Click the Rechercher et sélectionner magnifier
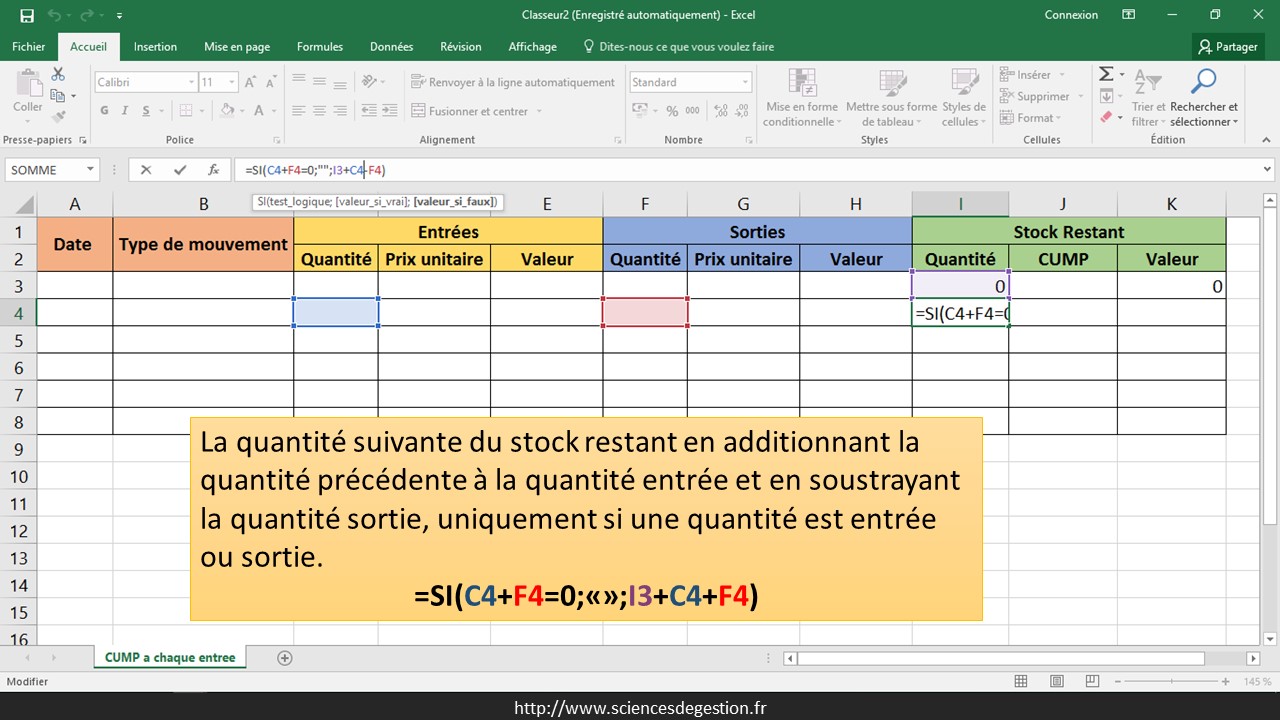1280x720 pixels. point(1204,82)
